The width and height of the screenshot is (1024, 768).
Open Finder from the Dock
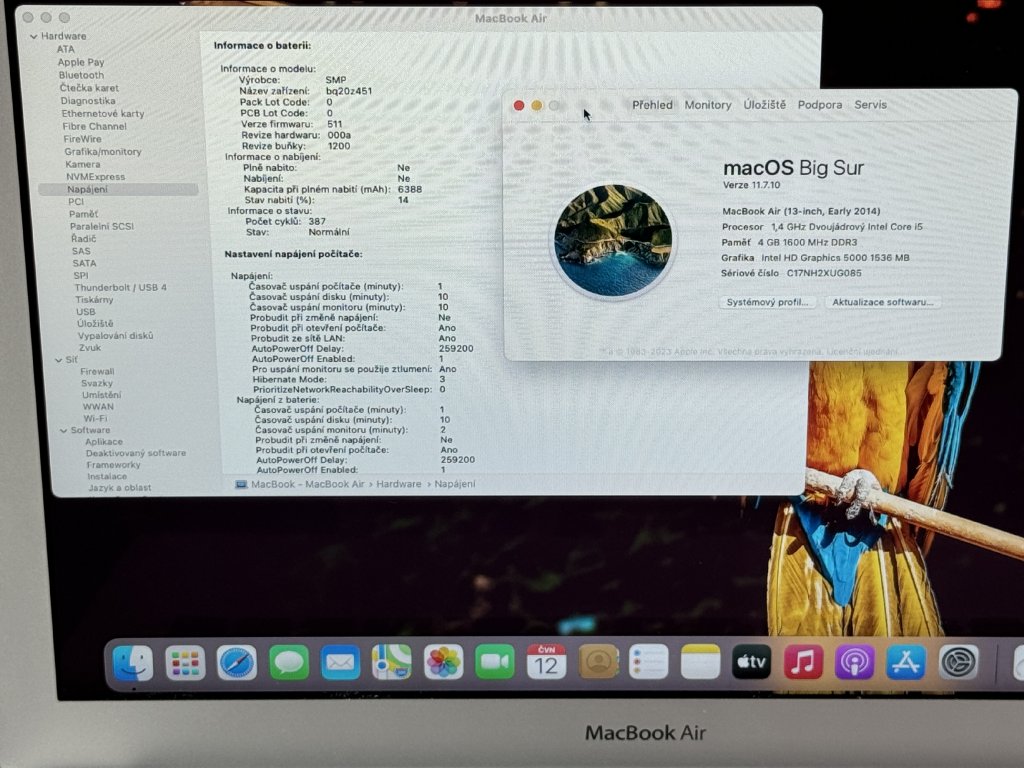pyautogui.click(x=133, y=663)
